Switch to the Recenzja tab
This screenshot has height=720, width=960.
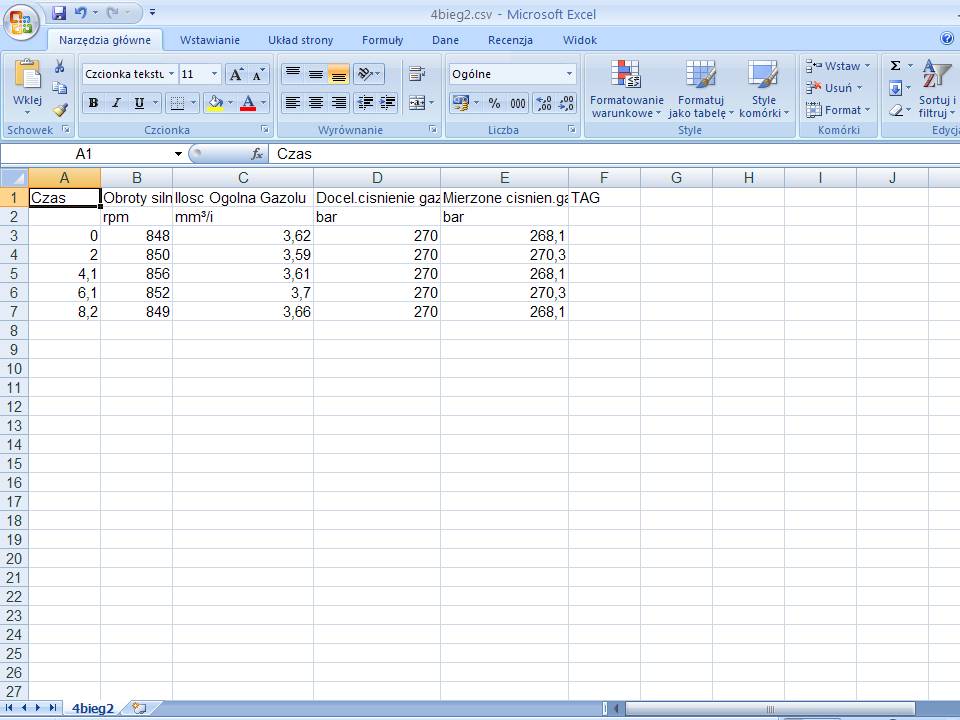click(510, 40)
